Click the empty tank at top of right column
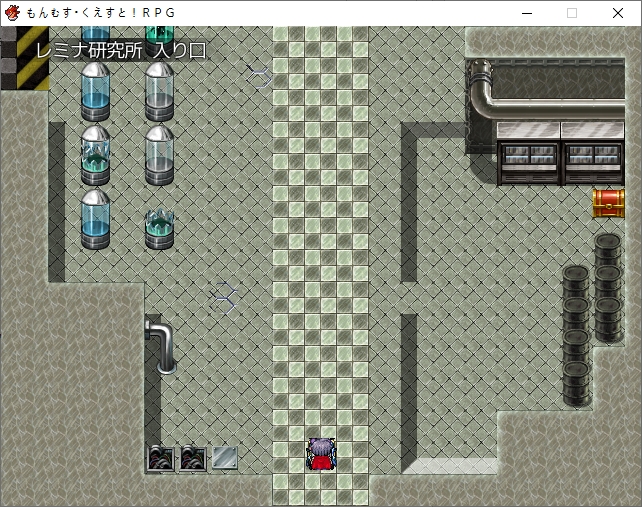Viewport: 642px width, 507px height. point(159,92)
